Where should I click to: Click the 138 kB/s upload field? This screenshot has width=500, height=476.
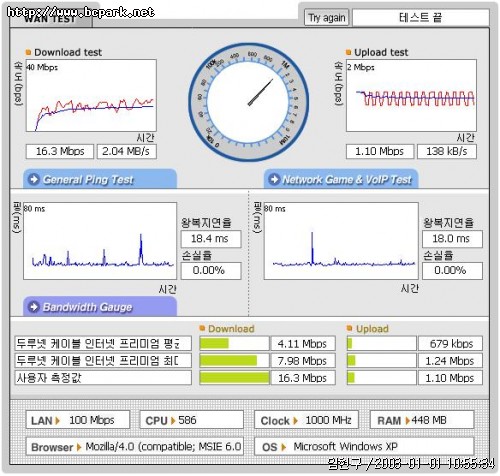(447, 151)
